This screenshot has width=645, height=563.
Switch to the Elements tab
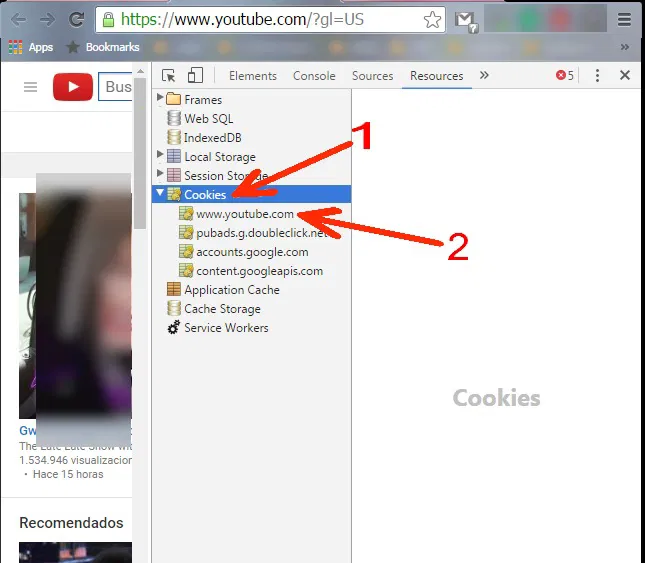click(252, 76)
